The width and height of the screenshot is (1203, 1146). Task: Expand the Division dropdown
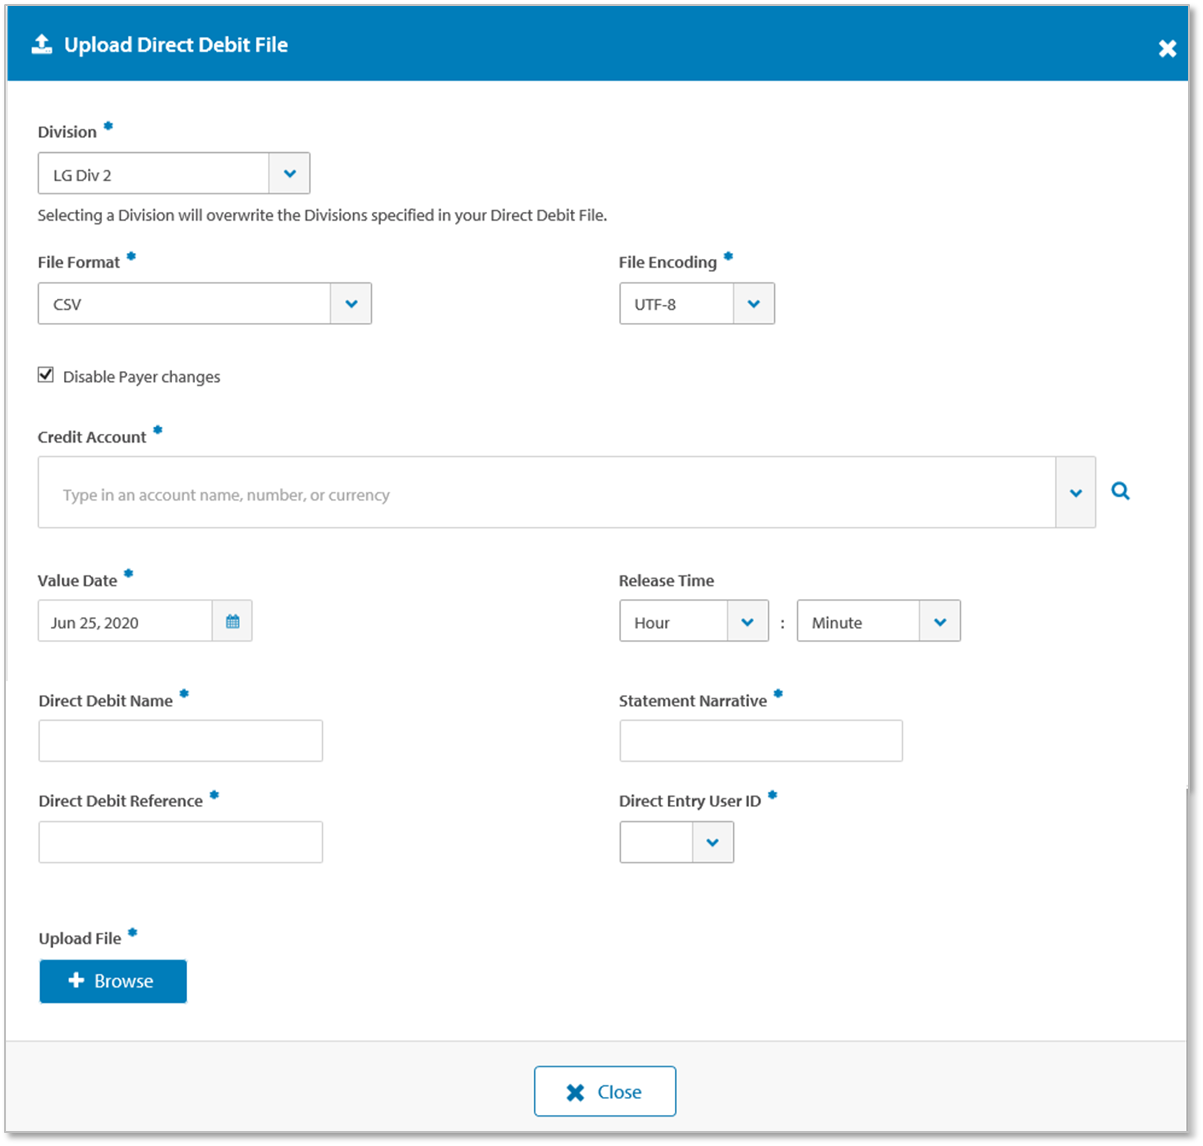pyautogui.click(x=289, y=174)
